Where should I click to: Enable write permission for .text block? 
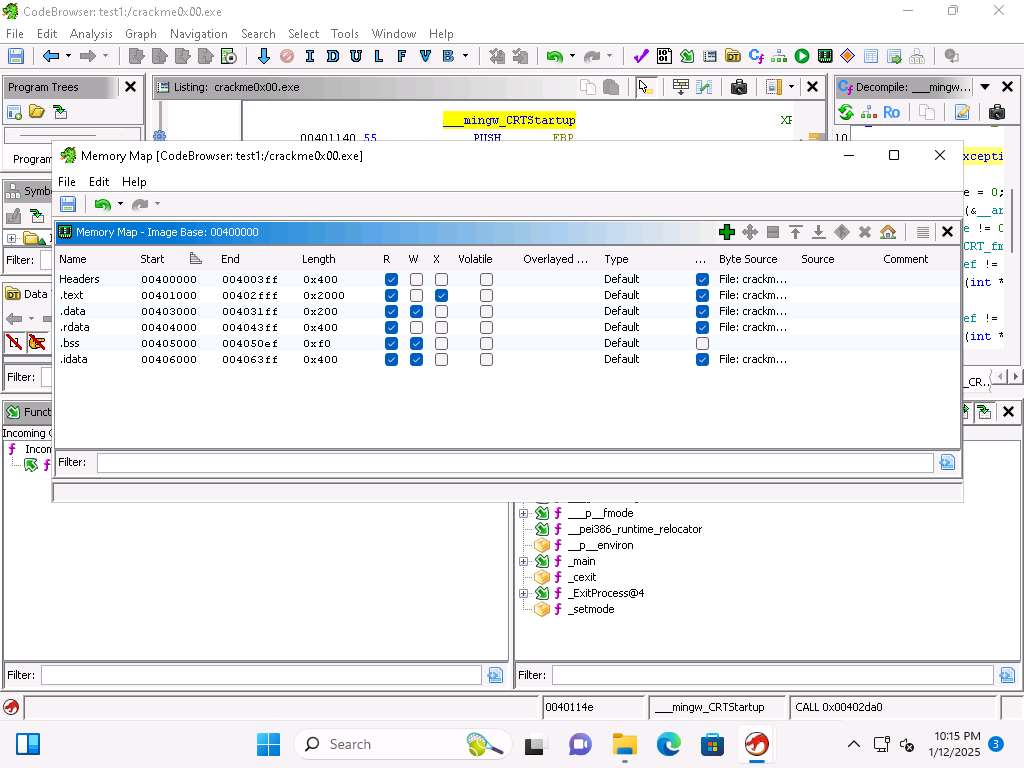[416, 295]
